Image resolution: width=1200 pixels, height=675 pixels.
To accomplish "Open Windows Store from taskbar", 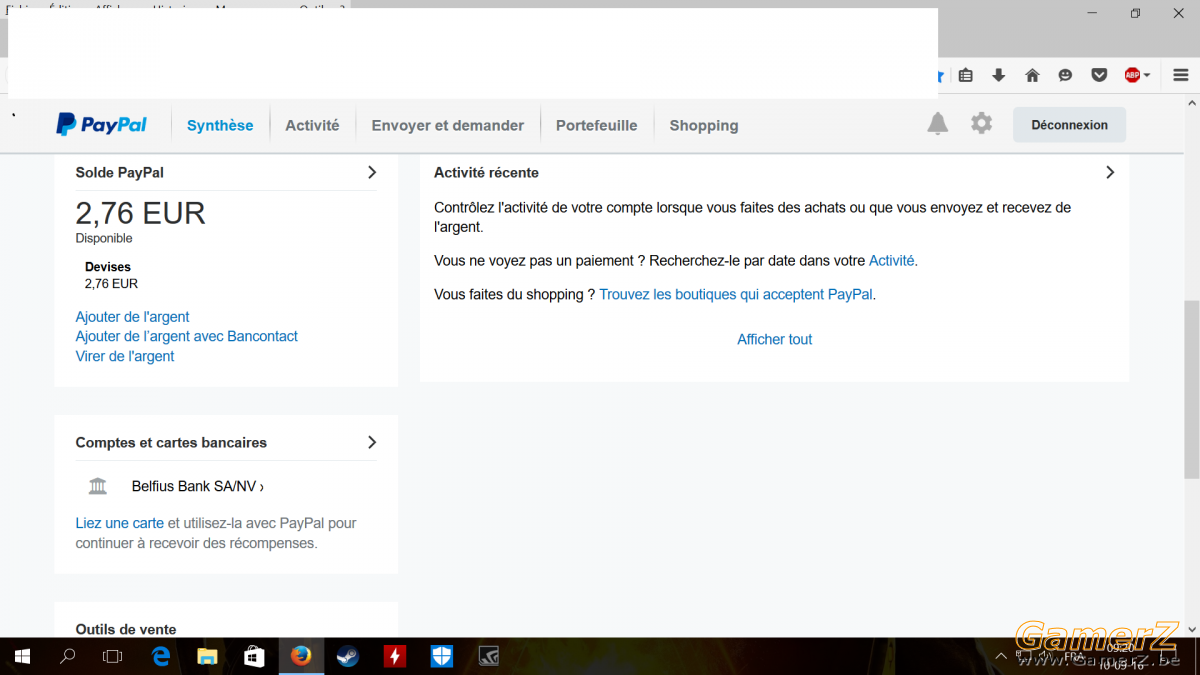I will (x=254, y=656).
